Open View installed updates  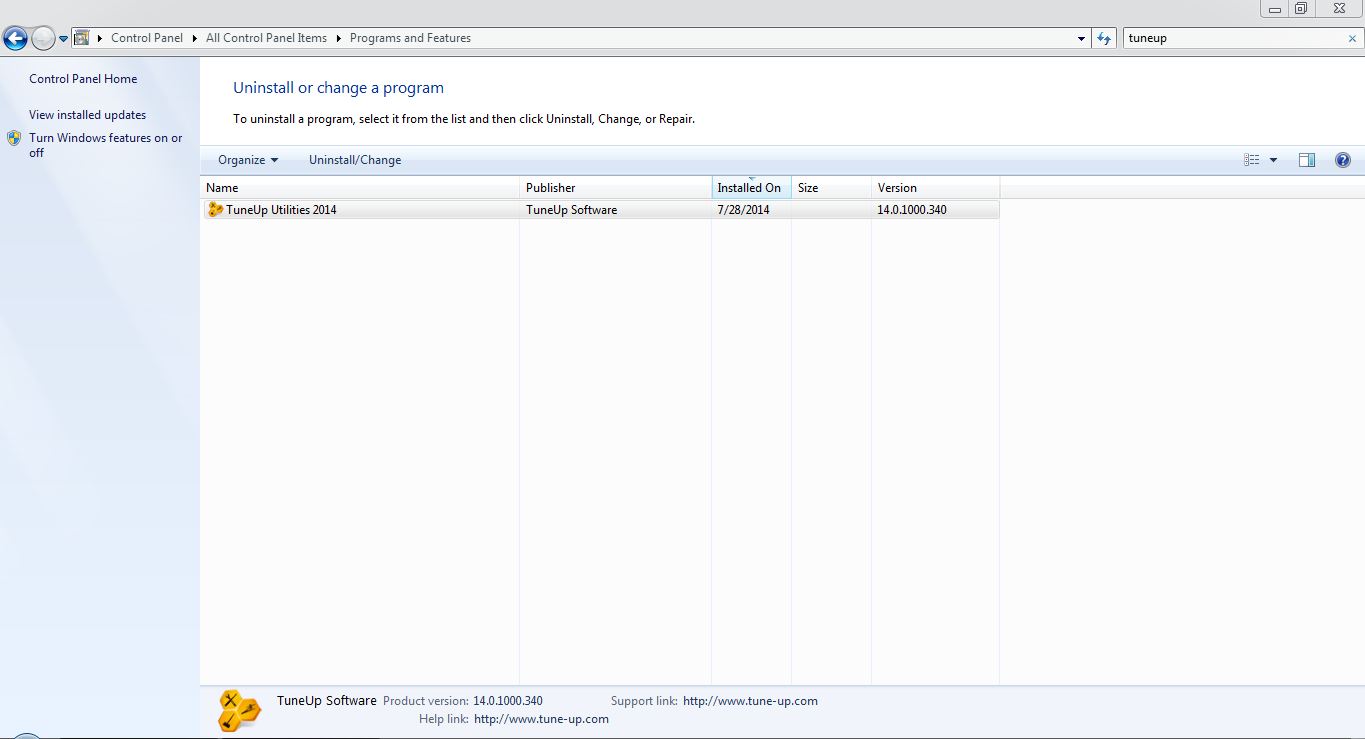[87, 115]
